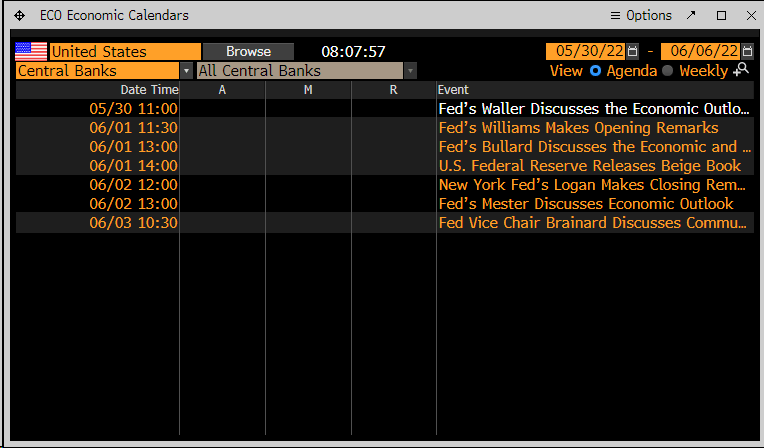Click the Browse button
The height and width of the screenshot is (448, 764).
click(248, 51)
